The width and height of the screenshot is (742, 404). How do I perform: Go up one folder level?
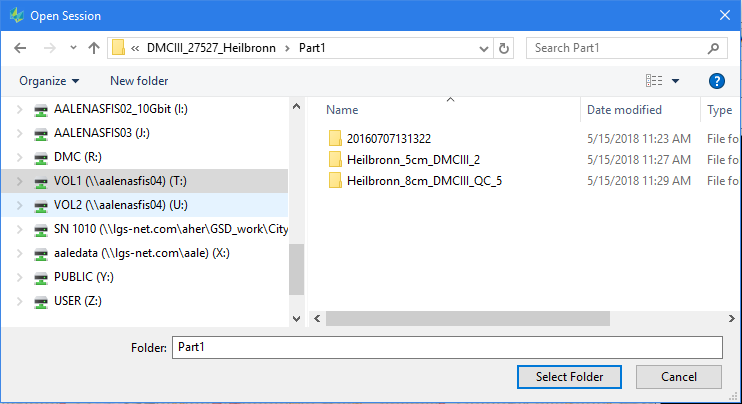[x=93, y=48]
